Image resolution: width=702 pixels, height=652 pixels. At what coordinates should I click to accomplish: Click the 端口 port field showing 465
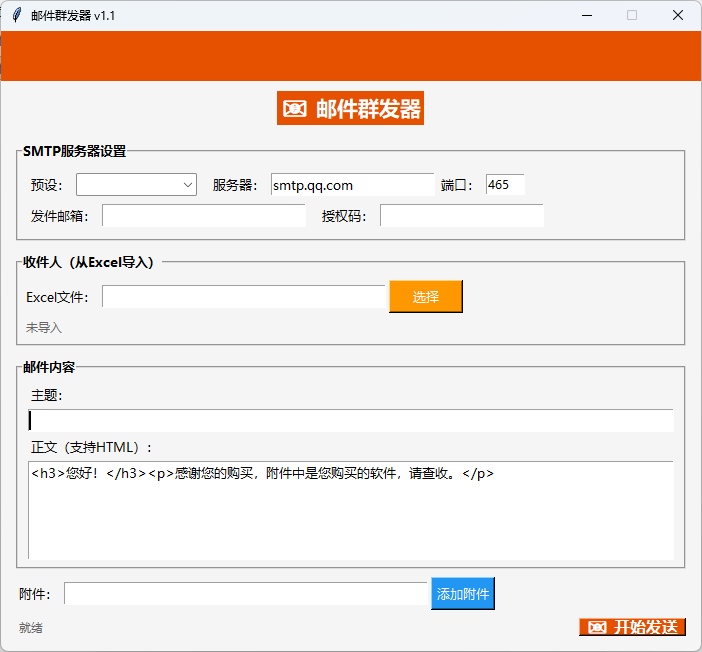pos(505,184)
